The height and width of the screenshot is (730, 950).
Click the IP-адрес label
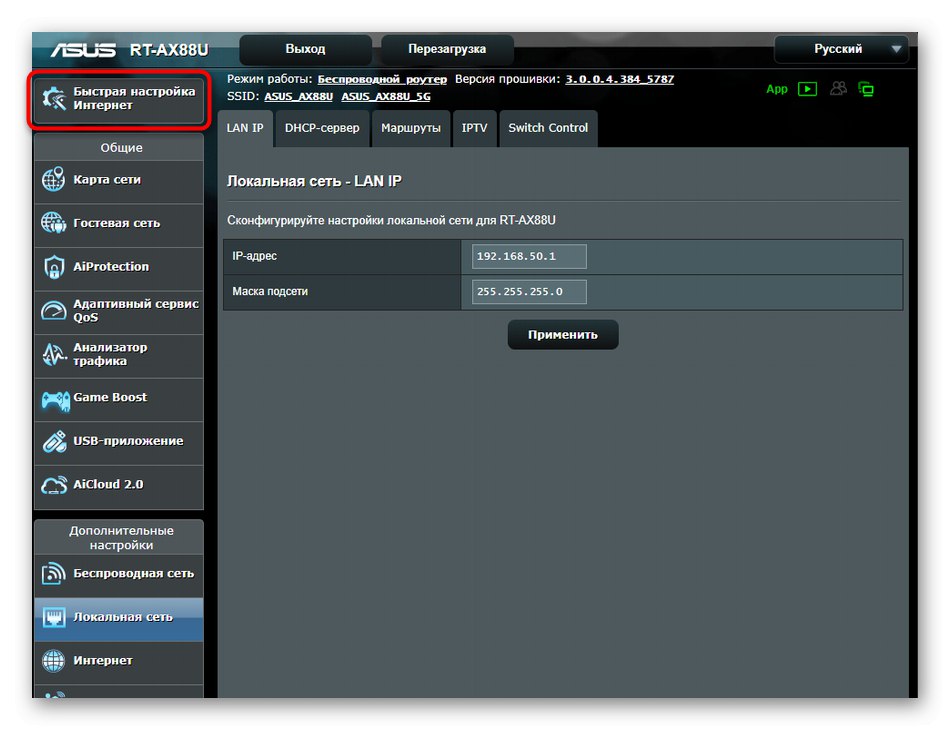coord(254,256)
